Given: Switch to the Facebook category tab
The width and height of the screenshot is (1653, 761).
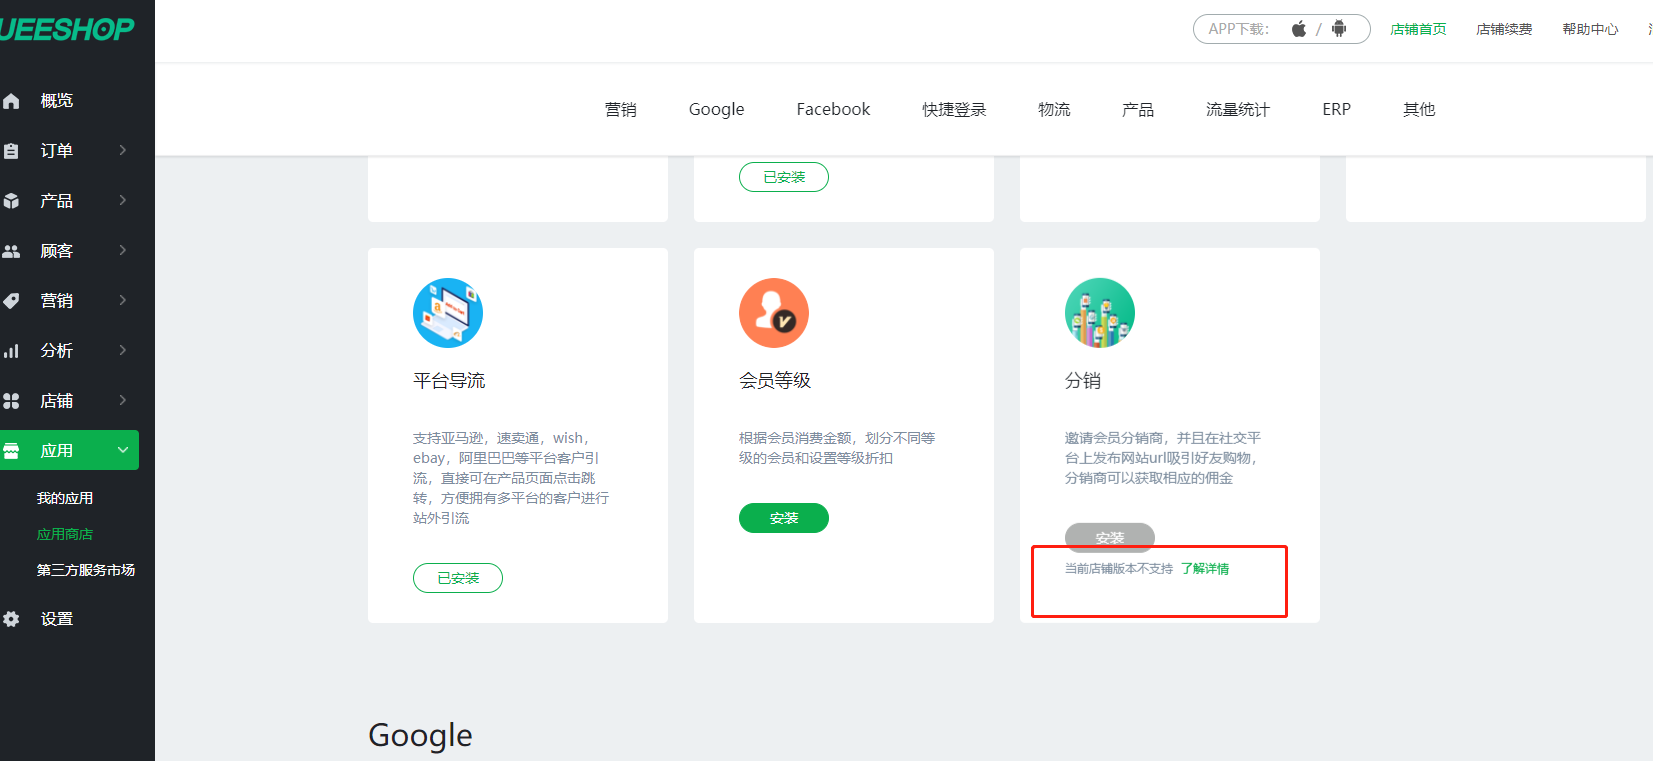Looking at the screenshot, I should tap(833, 109).
